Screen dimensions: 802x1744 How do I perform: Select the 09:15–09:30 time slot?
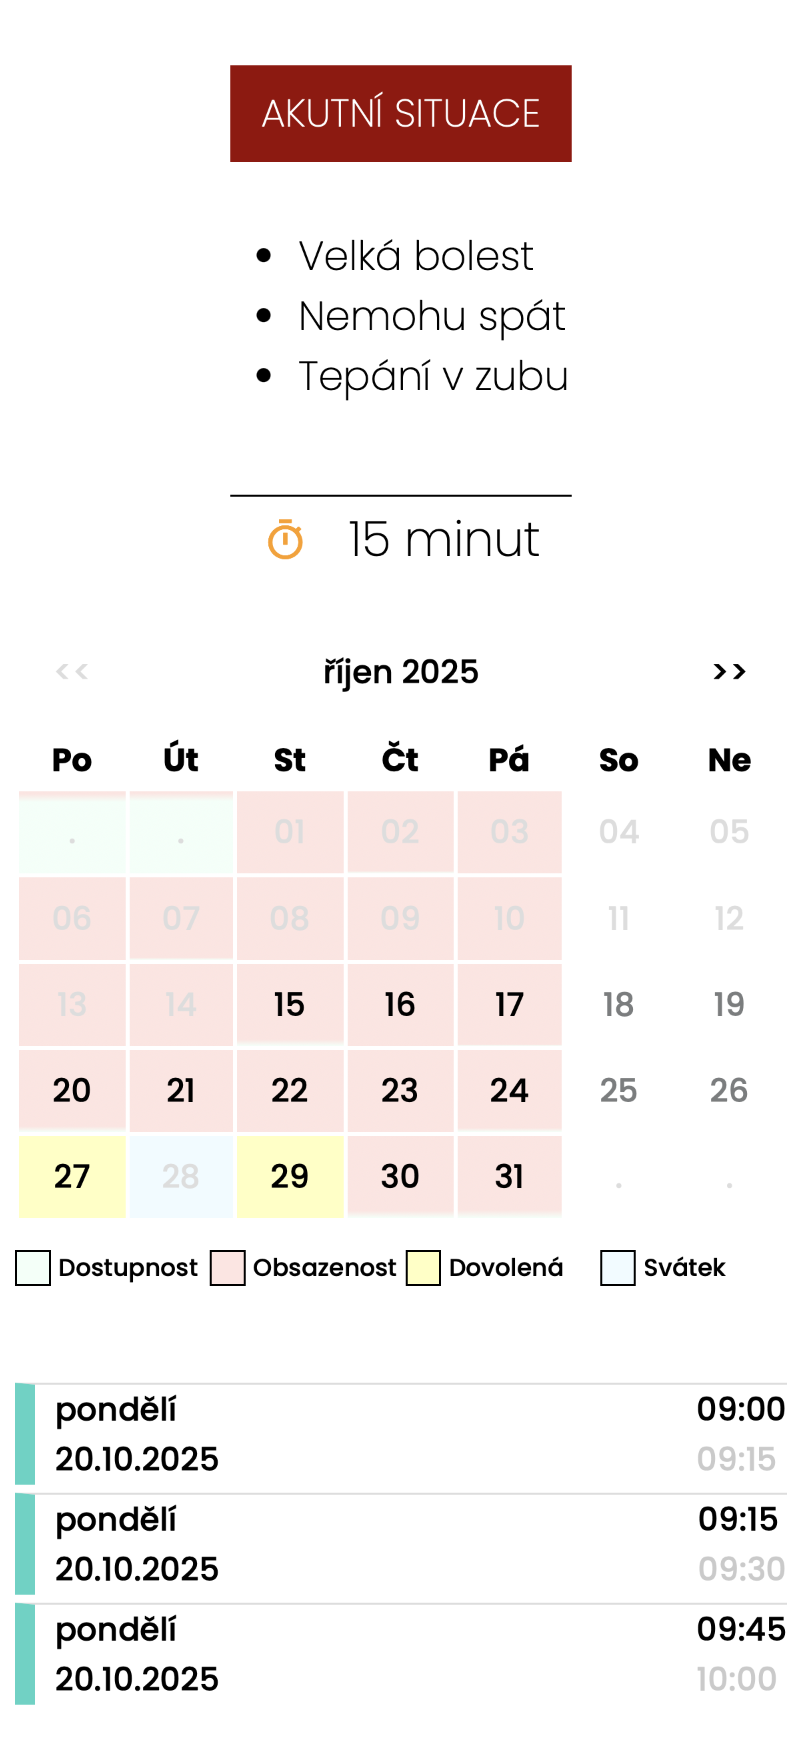[400, 1545]
